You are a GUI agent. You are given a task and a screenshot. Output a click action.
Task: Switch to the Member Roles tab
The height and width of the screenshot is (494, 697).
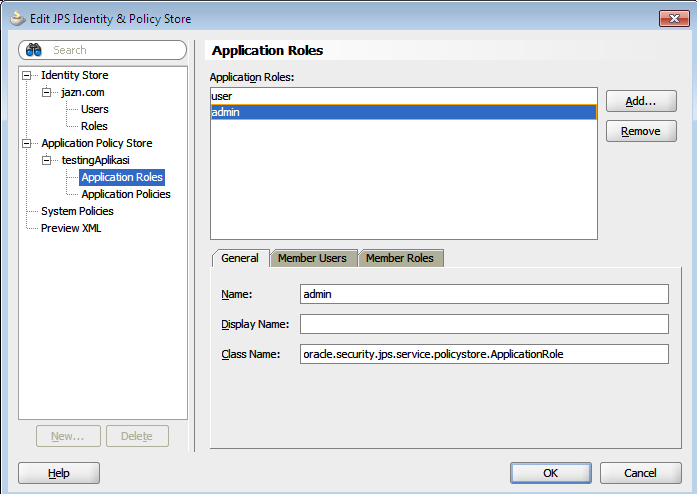[x=400, y=258]
